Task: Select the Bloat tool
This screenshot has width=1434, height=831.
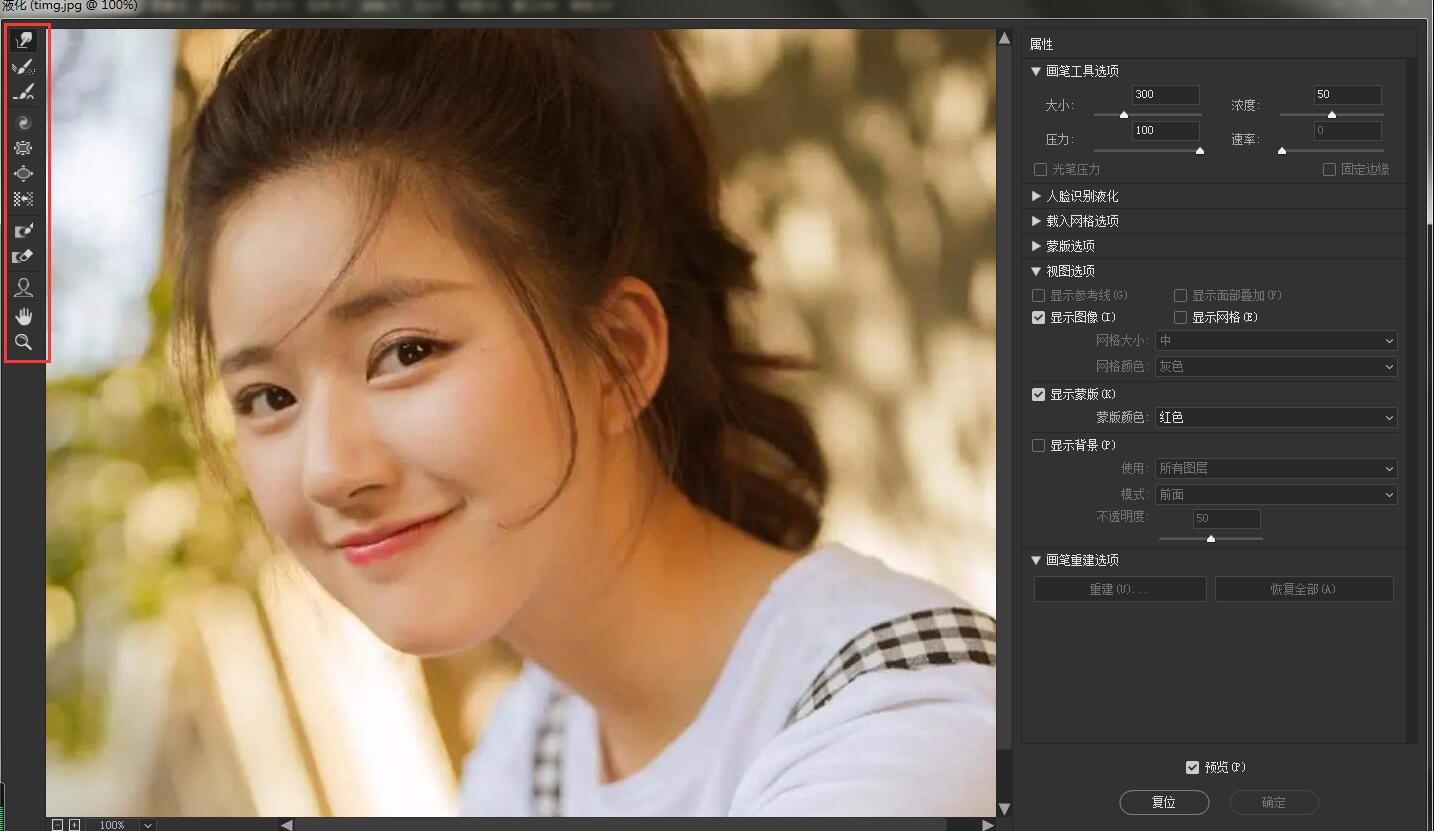Action: (25, 173)
